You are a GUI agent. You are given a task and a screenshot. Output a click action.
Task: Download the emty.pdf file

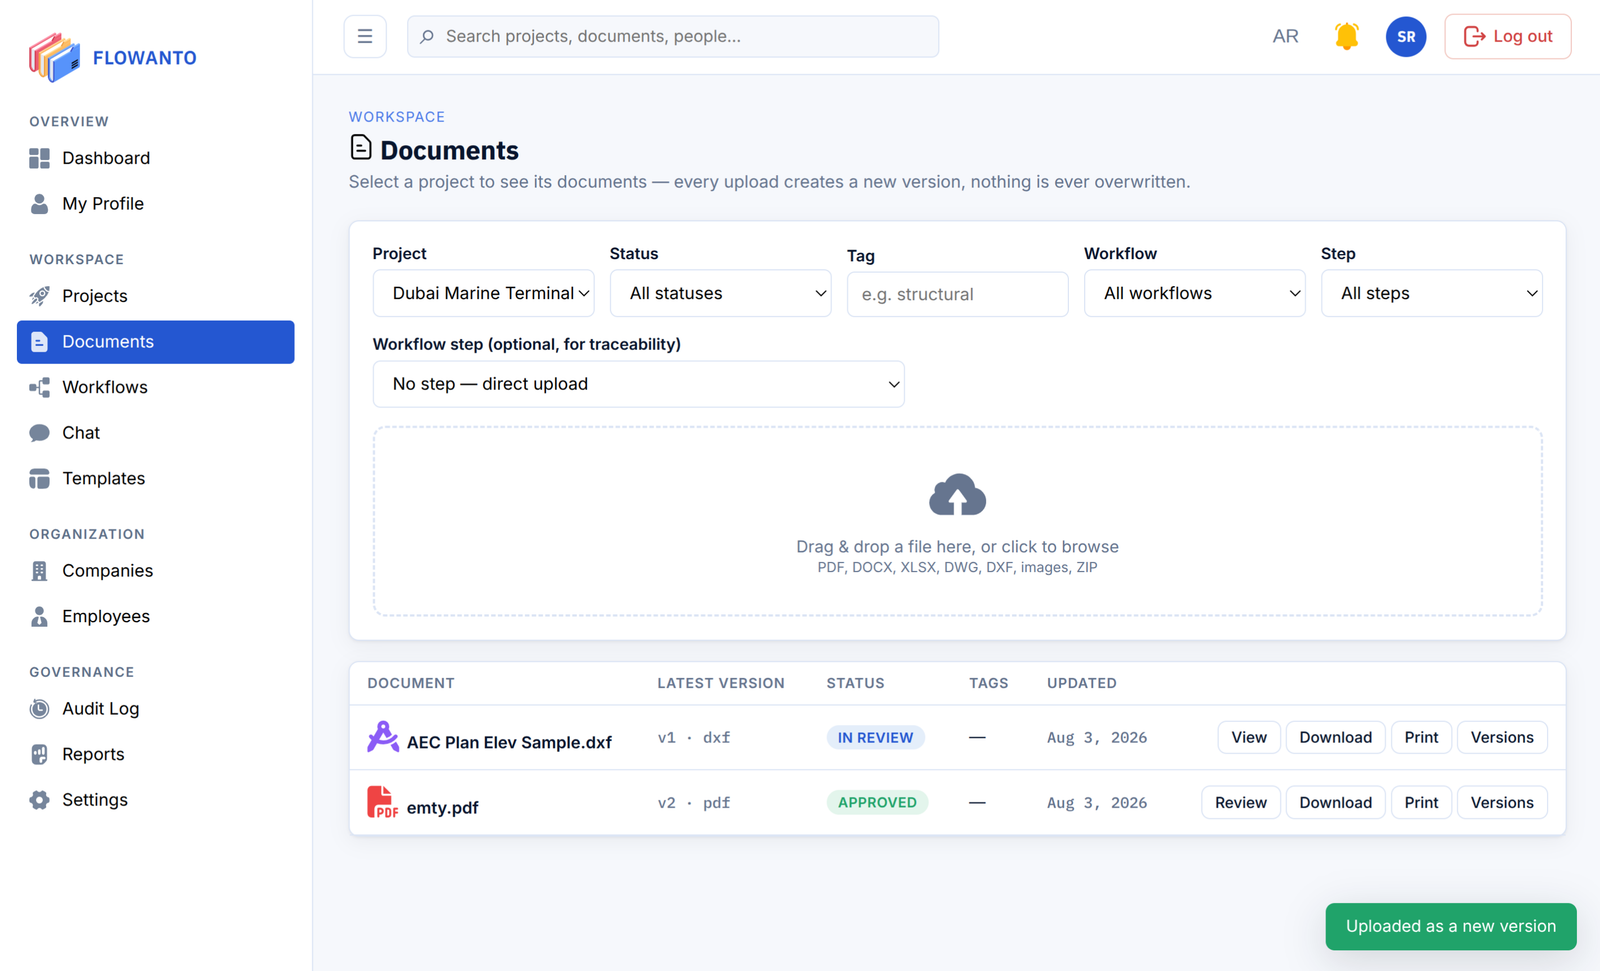pyautogui.click(x=1335, y=803)
